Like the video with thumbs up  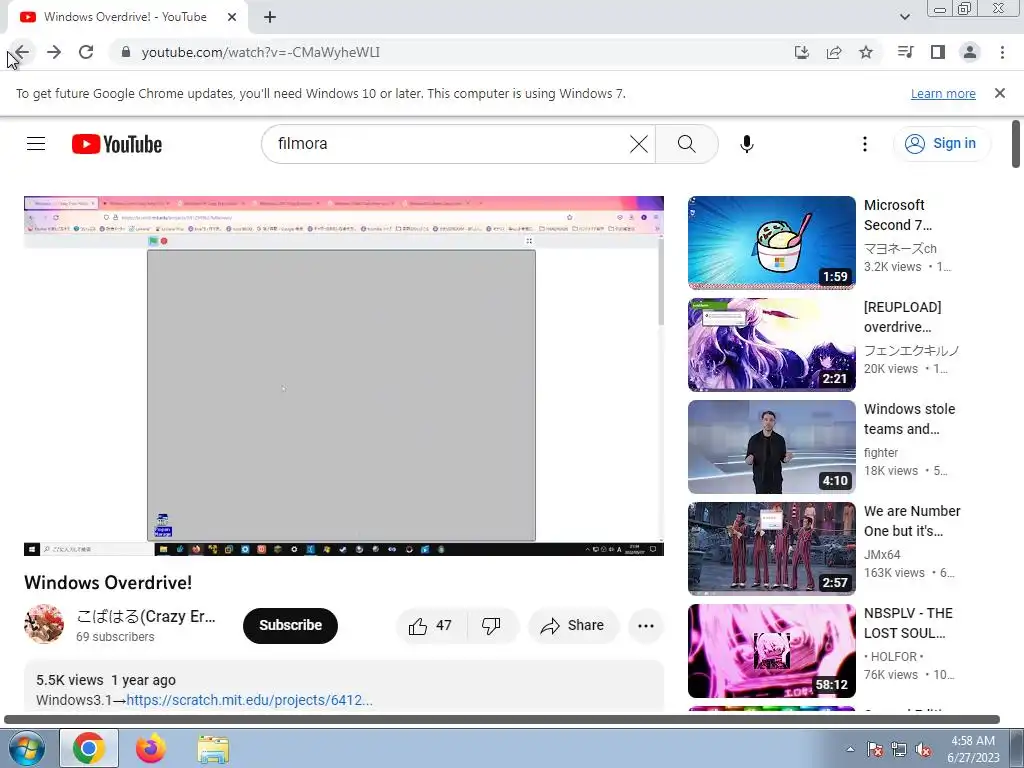click(431, 626)
